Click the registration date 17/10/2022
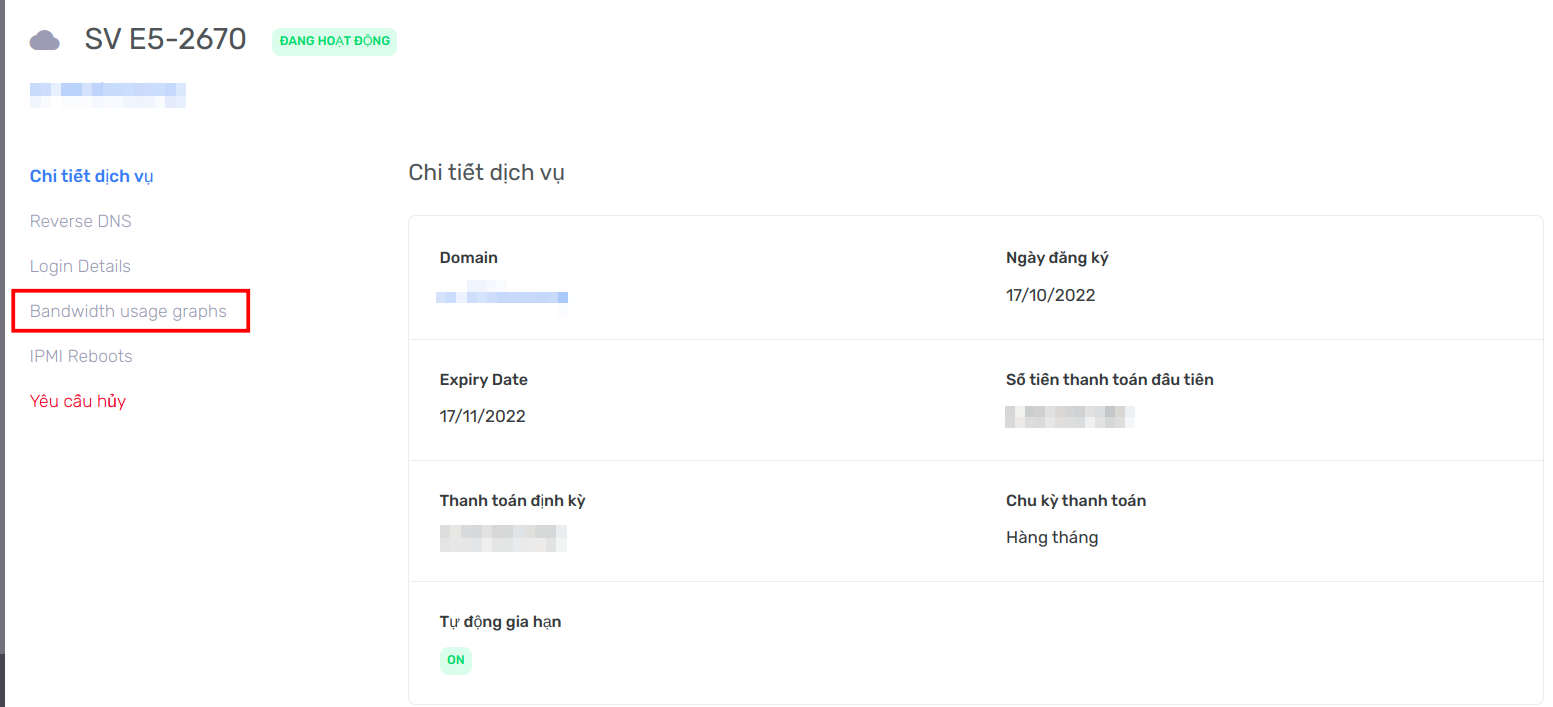 (1050, 295)
